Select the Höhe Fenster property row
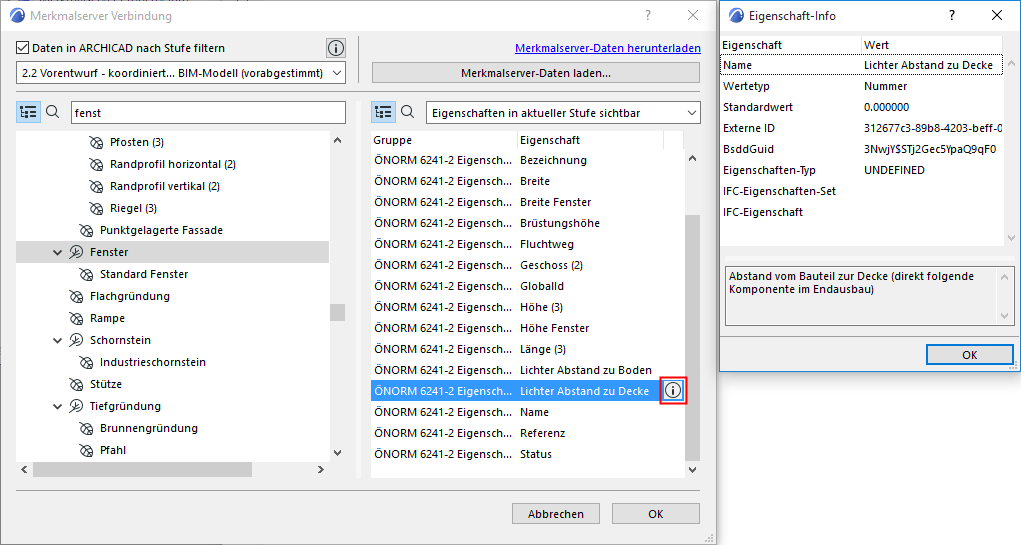1021x545 pixels. pyautogui.click(x=527, y=328)
